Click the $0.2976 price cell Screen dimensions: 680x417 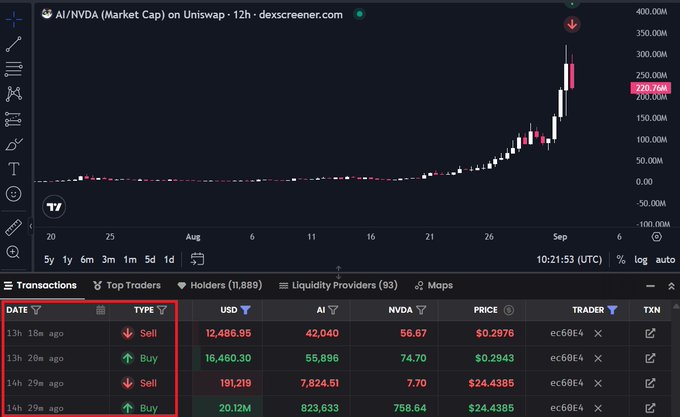494,333
